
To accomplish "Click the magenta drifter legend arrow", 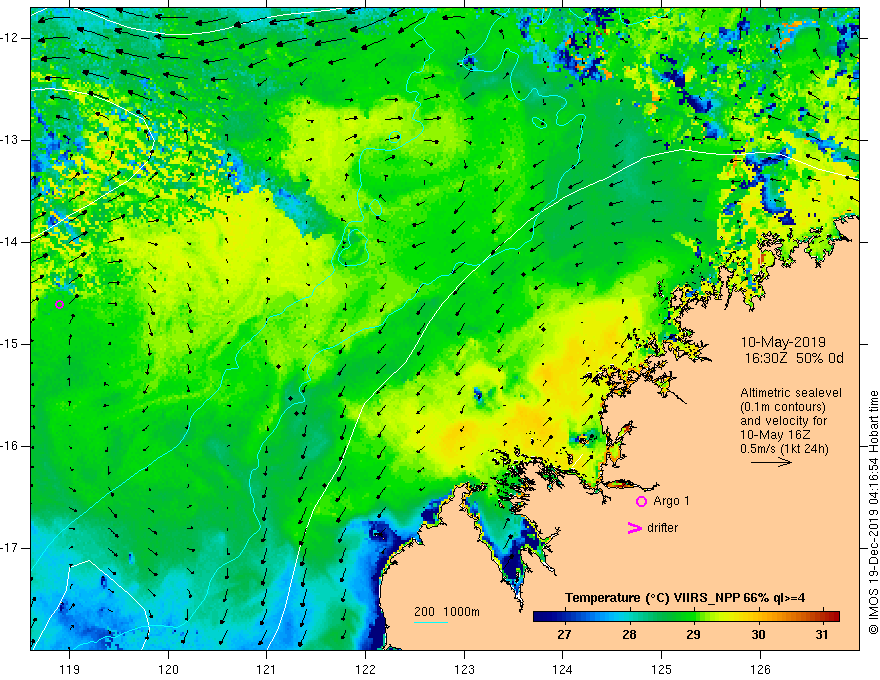I will 635,528.
